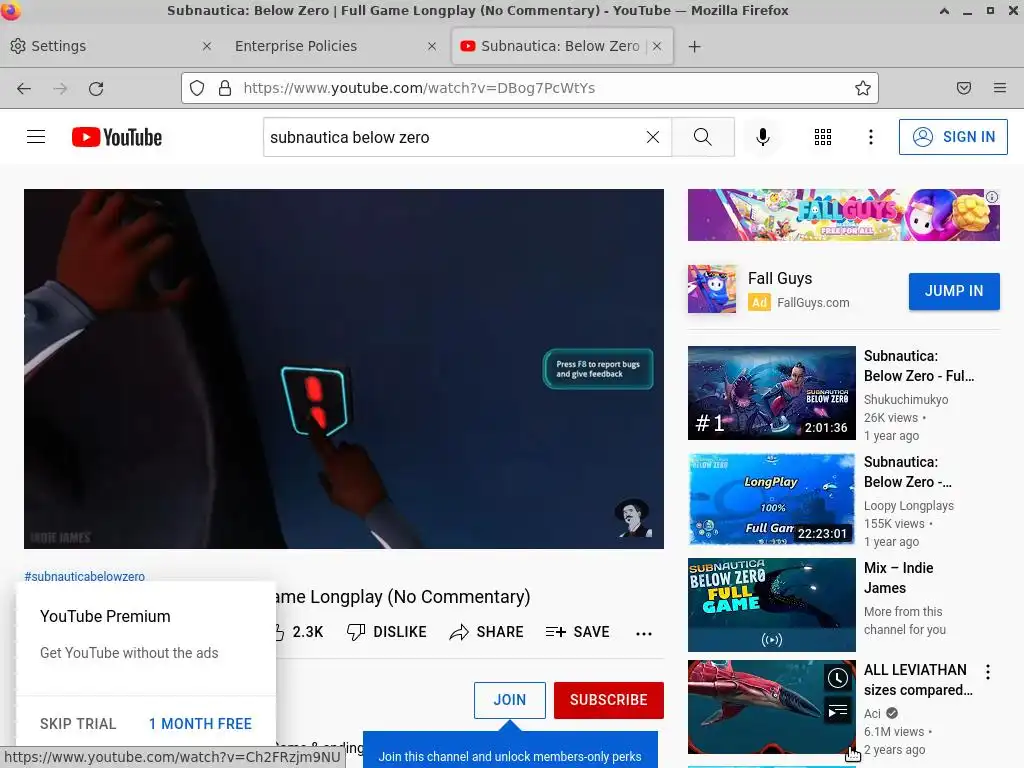Viewport: 1024px width, 768px height.
Task: Click Sign In button
Action: tap(953, 137)
